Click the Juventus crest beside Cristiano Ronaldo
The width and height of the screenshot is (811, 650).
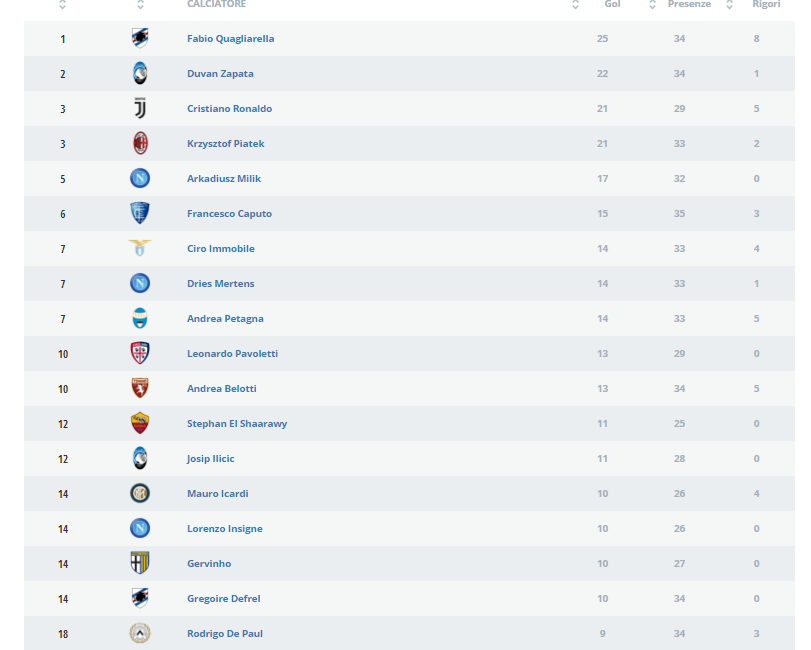pyautogui.click(x=140, y=108)
